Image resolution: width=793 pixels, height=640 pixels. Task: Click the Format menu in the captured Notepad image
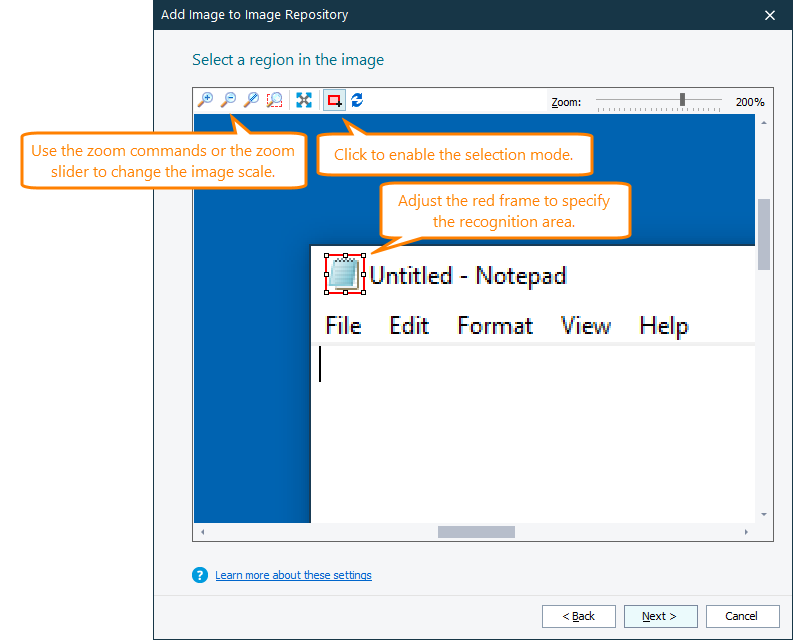[x=496, y=325]
